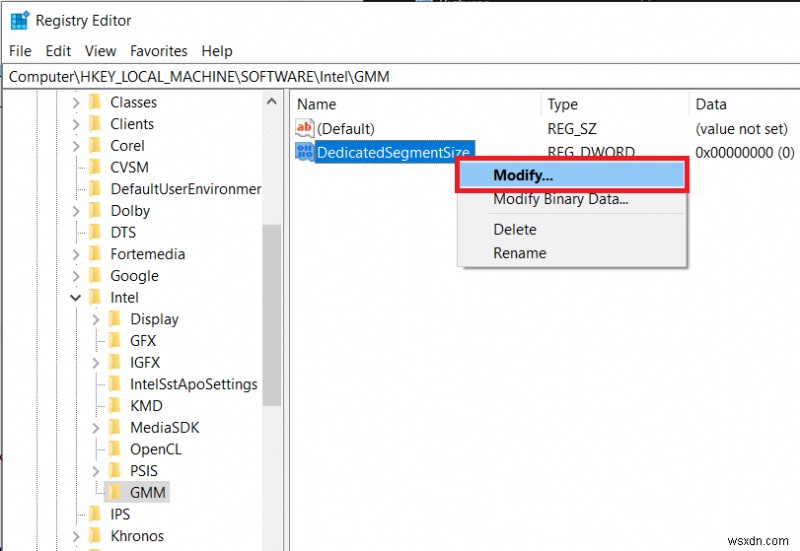The height and width of the screenshot is (551, 800).
Task: Choose Modify... from the context menu
Action: 572,175
